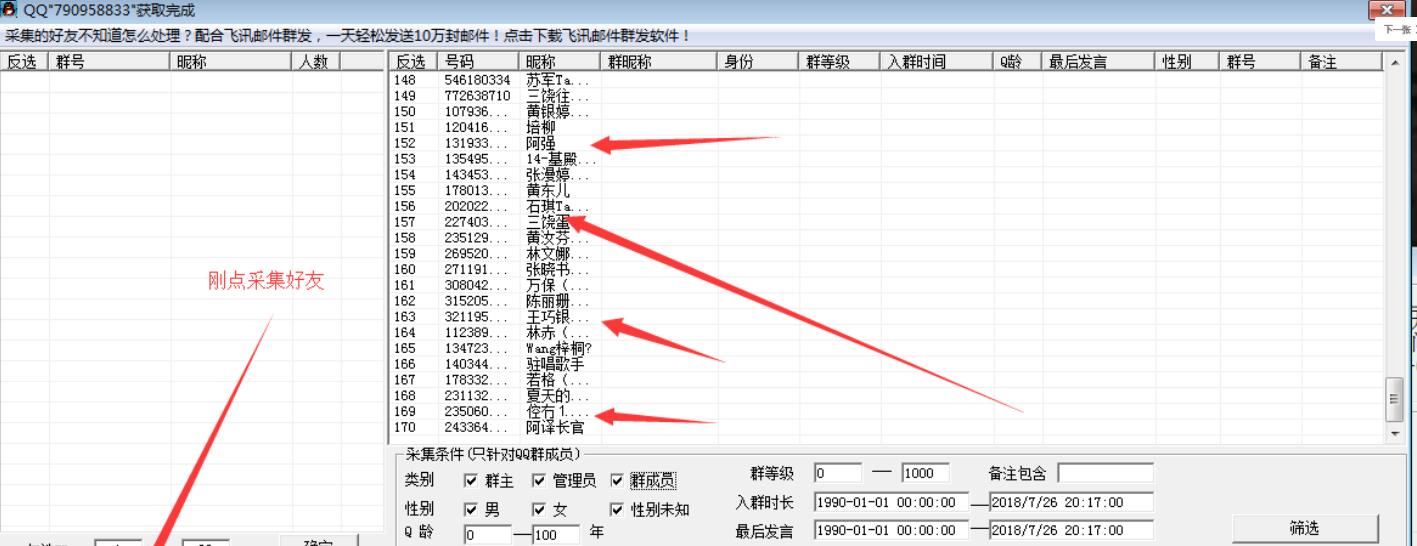This screenshot has height=546, width=1417.
Task: Click the member list scrollbar up arrow
Action: (x=1396, y=62)
